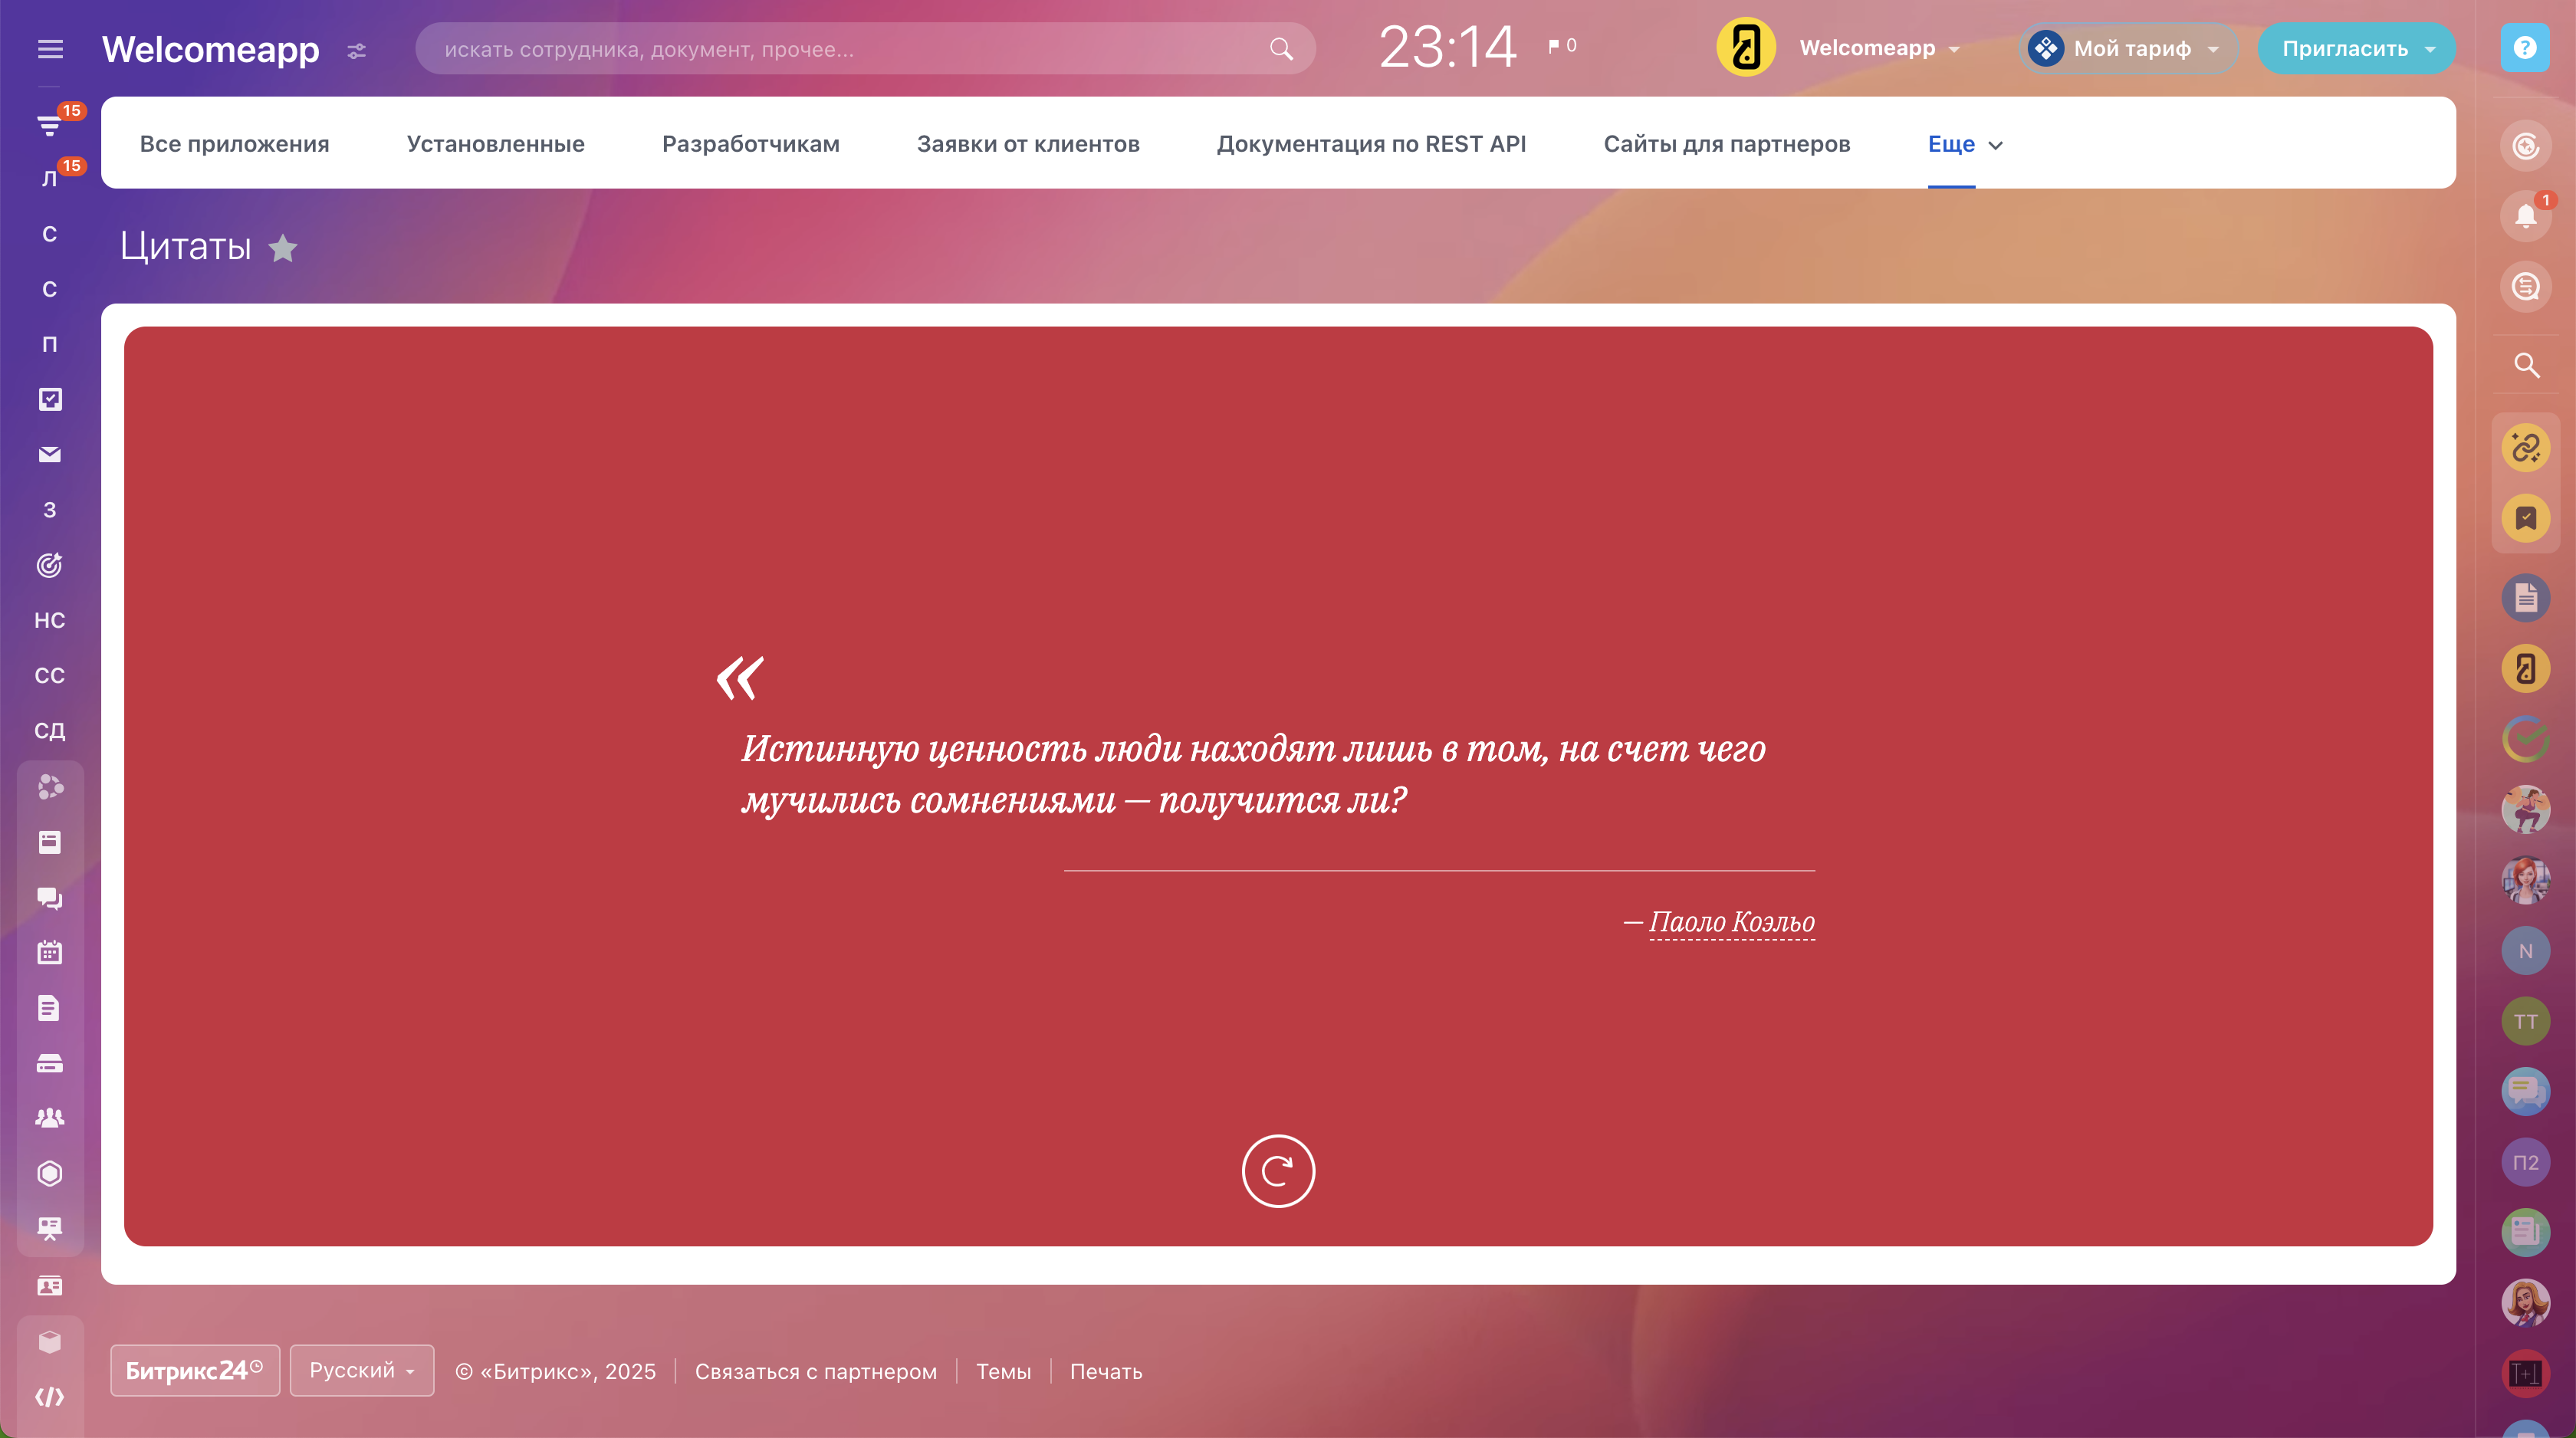Image resolution: width=2576 pixels, height=1438 pixels.
Task: Focus the employee and document search field
Action: click(850, 49)
